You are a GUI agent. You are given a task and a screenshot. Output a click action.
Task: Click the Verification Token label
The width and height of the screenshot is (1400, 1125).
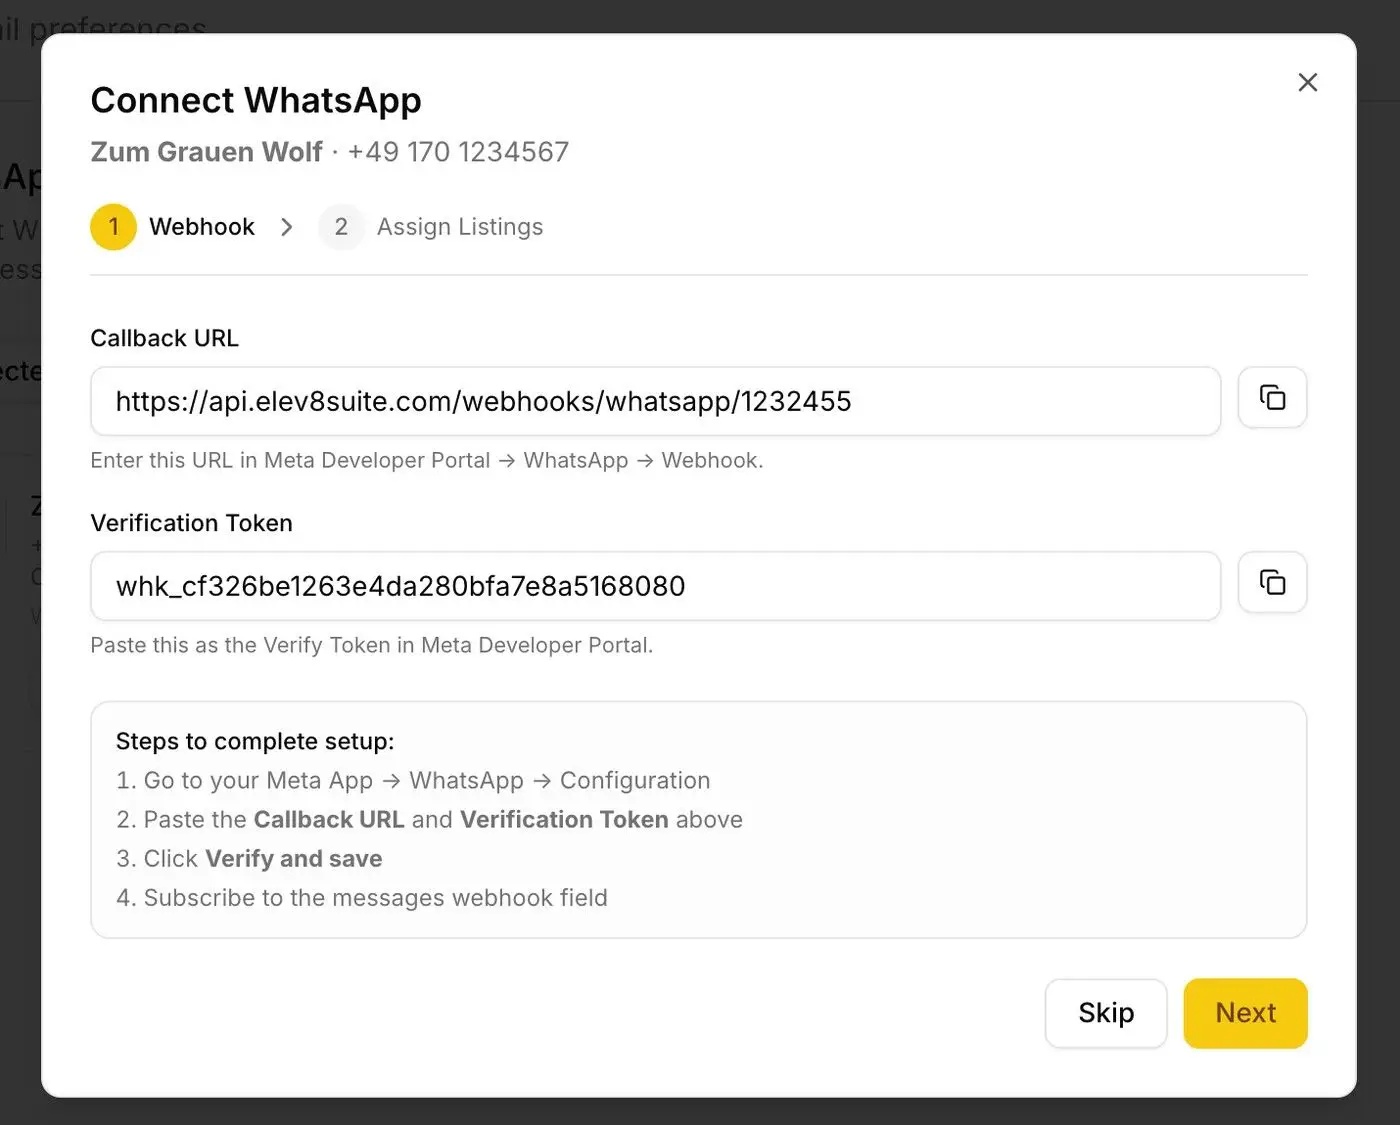point(191,523)
